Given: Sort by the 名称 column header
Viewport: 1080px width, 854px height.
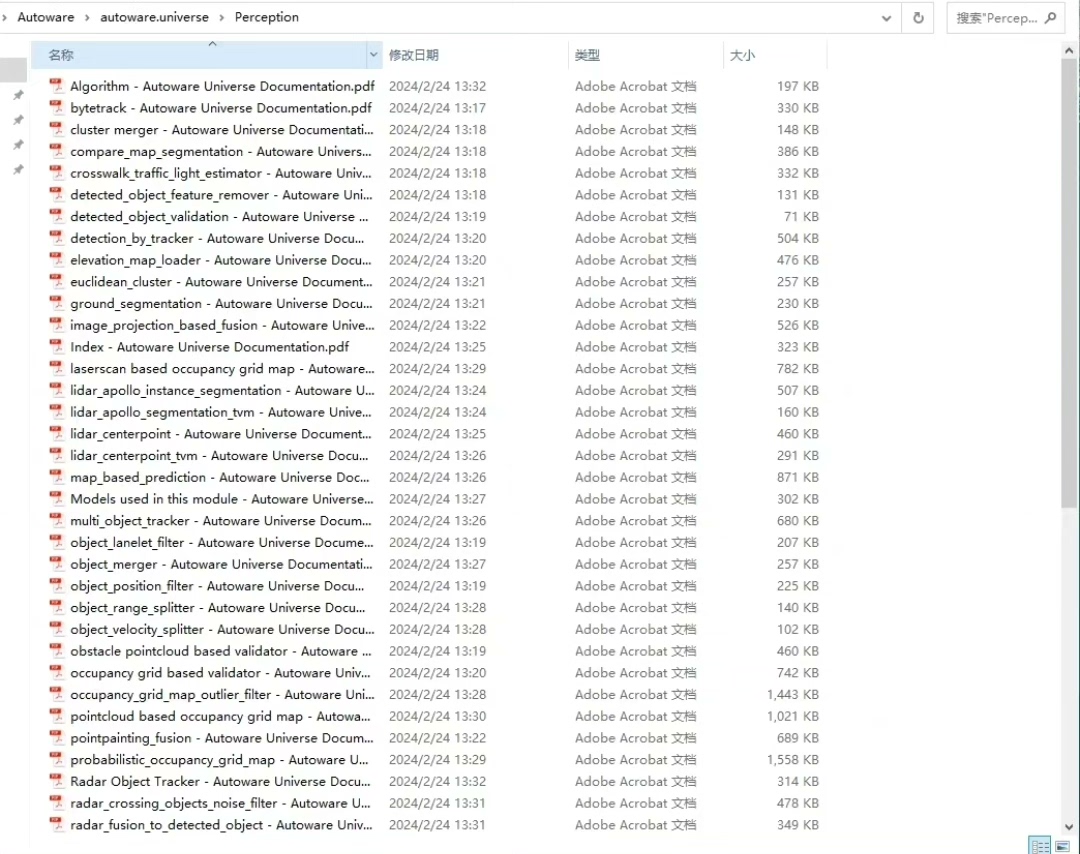Looking at the screenshot, I should 199,54.
